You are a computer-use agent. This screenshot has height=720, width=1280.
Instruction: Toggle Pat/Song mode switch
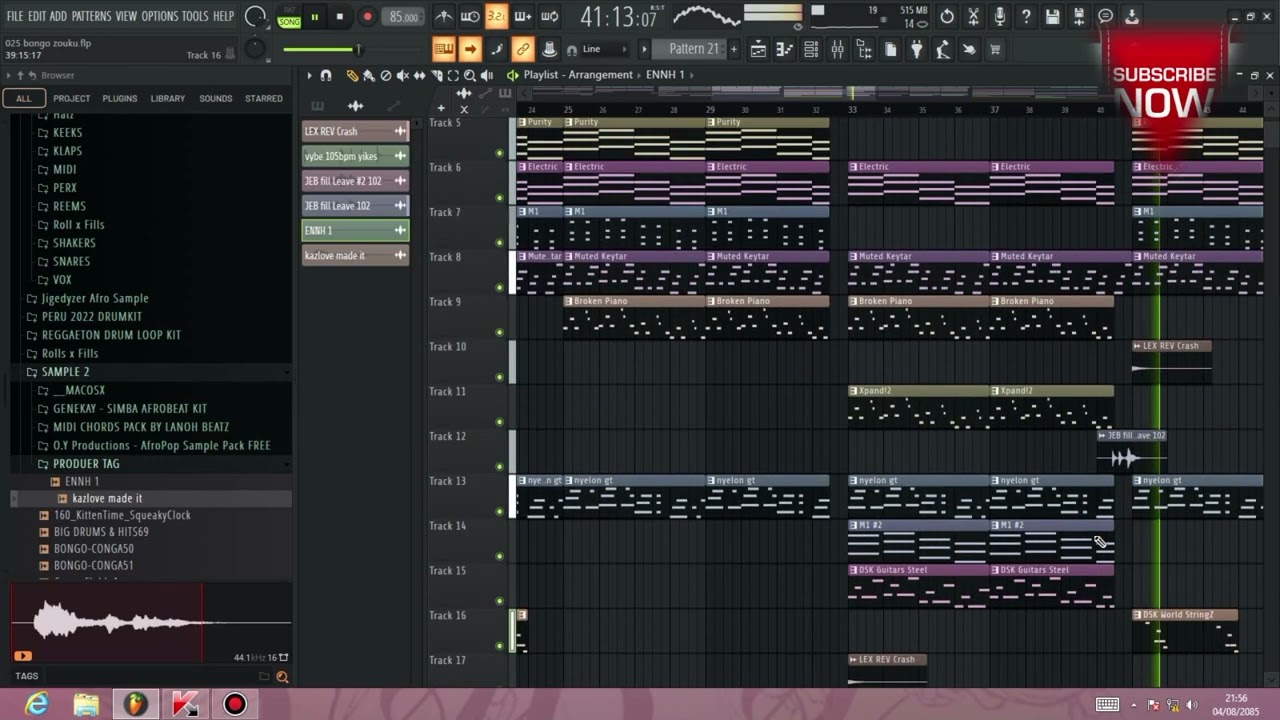click(289, 17)
